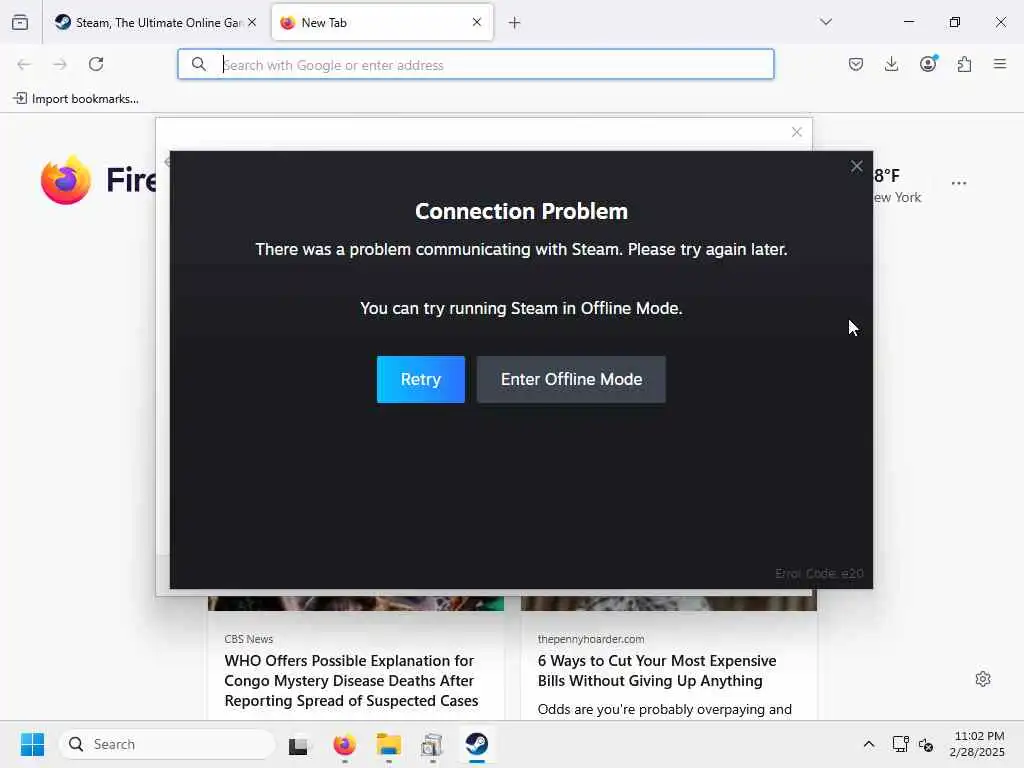Open weather widget options menu
Image resolution: width=1024 pixels, height=768 pixels.
click(x=959, y=183)
